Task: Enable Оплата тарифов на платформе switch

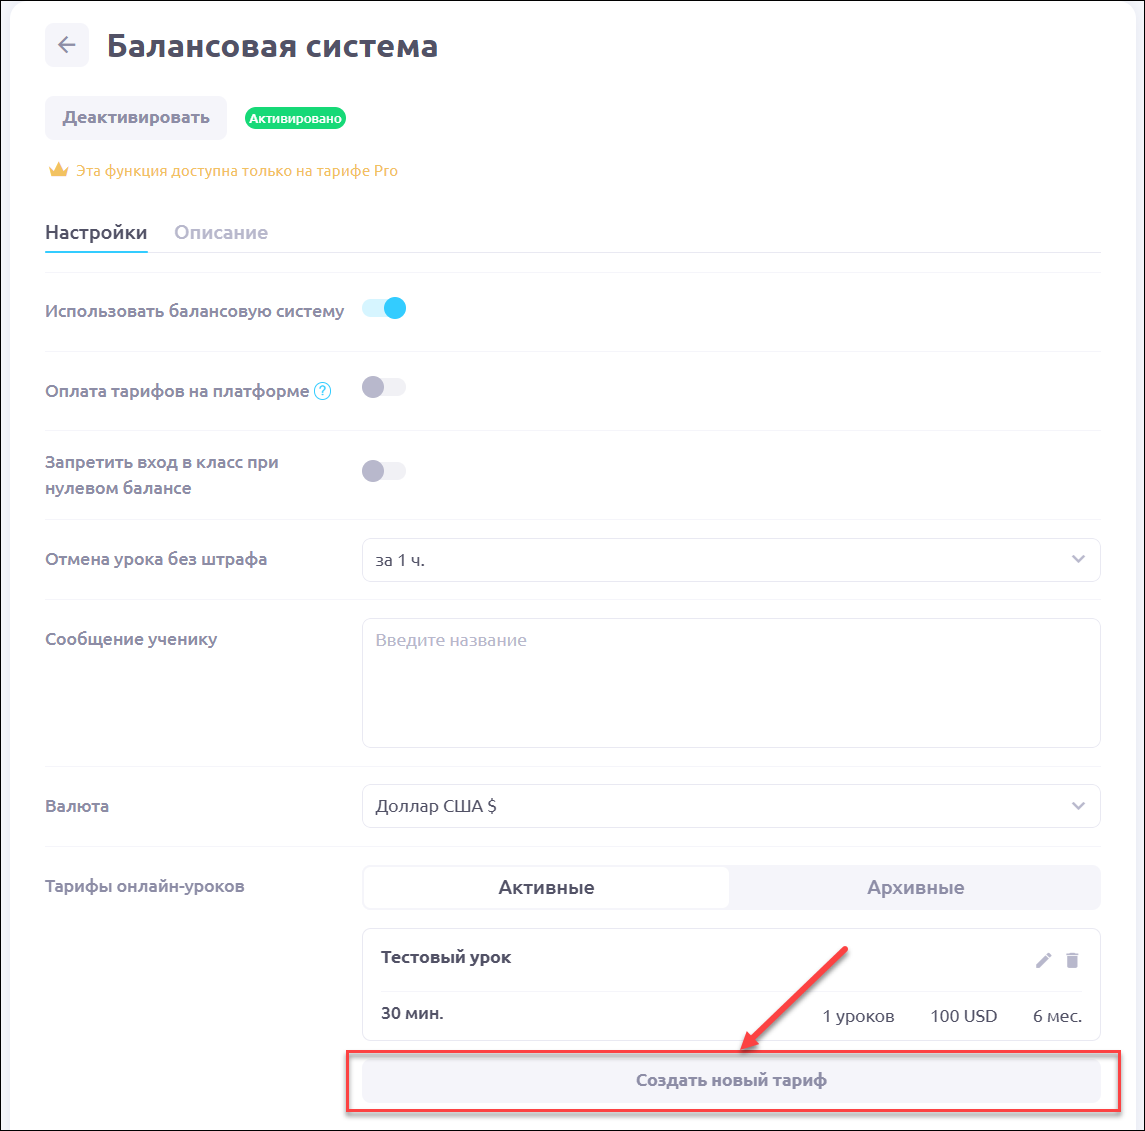Action: (384, 387)
